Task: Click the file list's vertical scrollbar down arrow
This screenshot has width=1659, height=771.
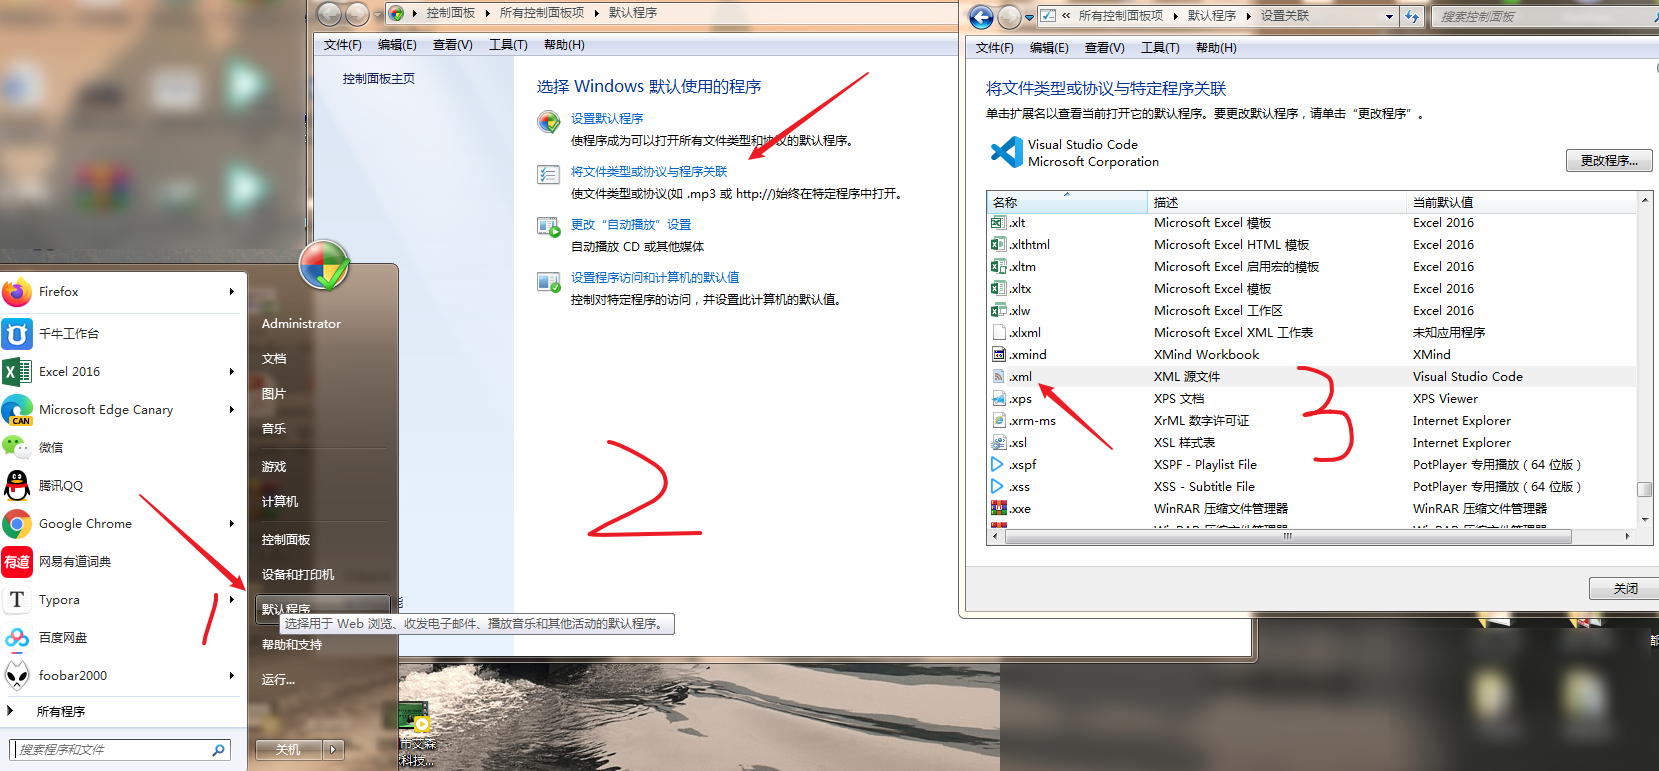Action: pyautogui.click(x=1645, y=520)
